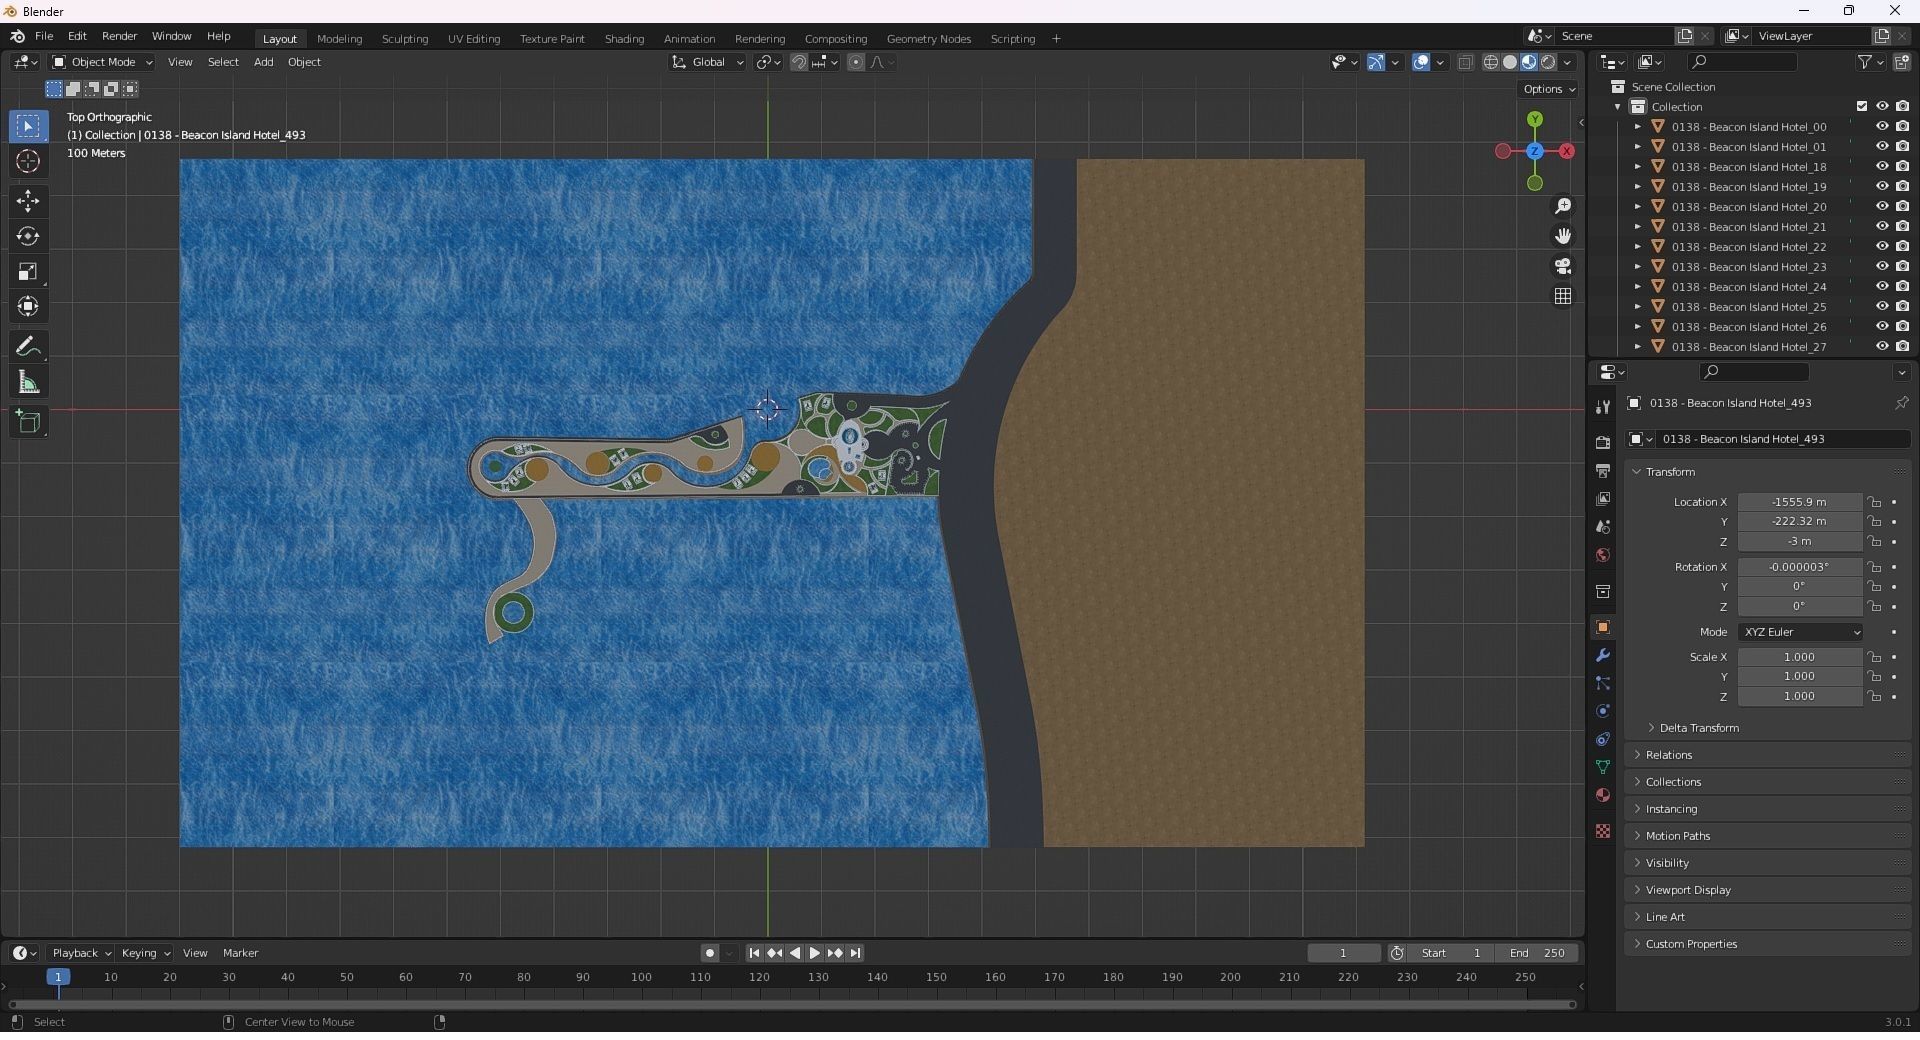Image resolution: width=1920 pixels, height=1040 pixels.
Task: Open the Object Mode dropdown
Action: [102, 62]
